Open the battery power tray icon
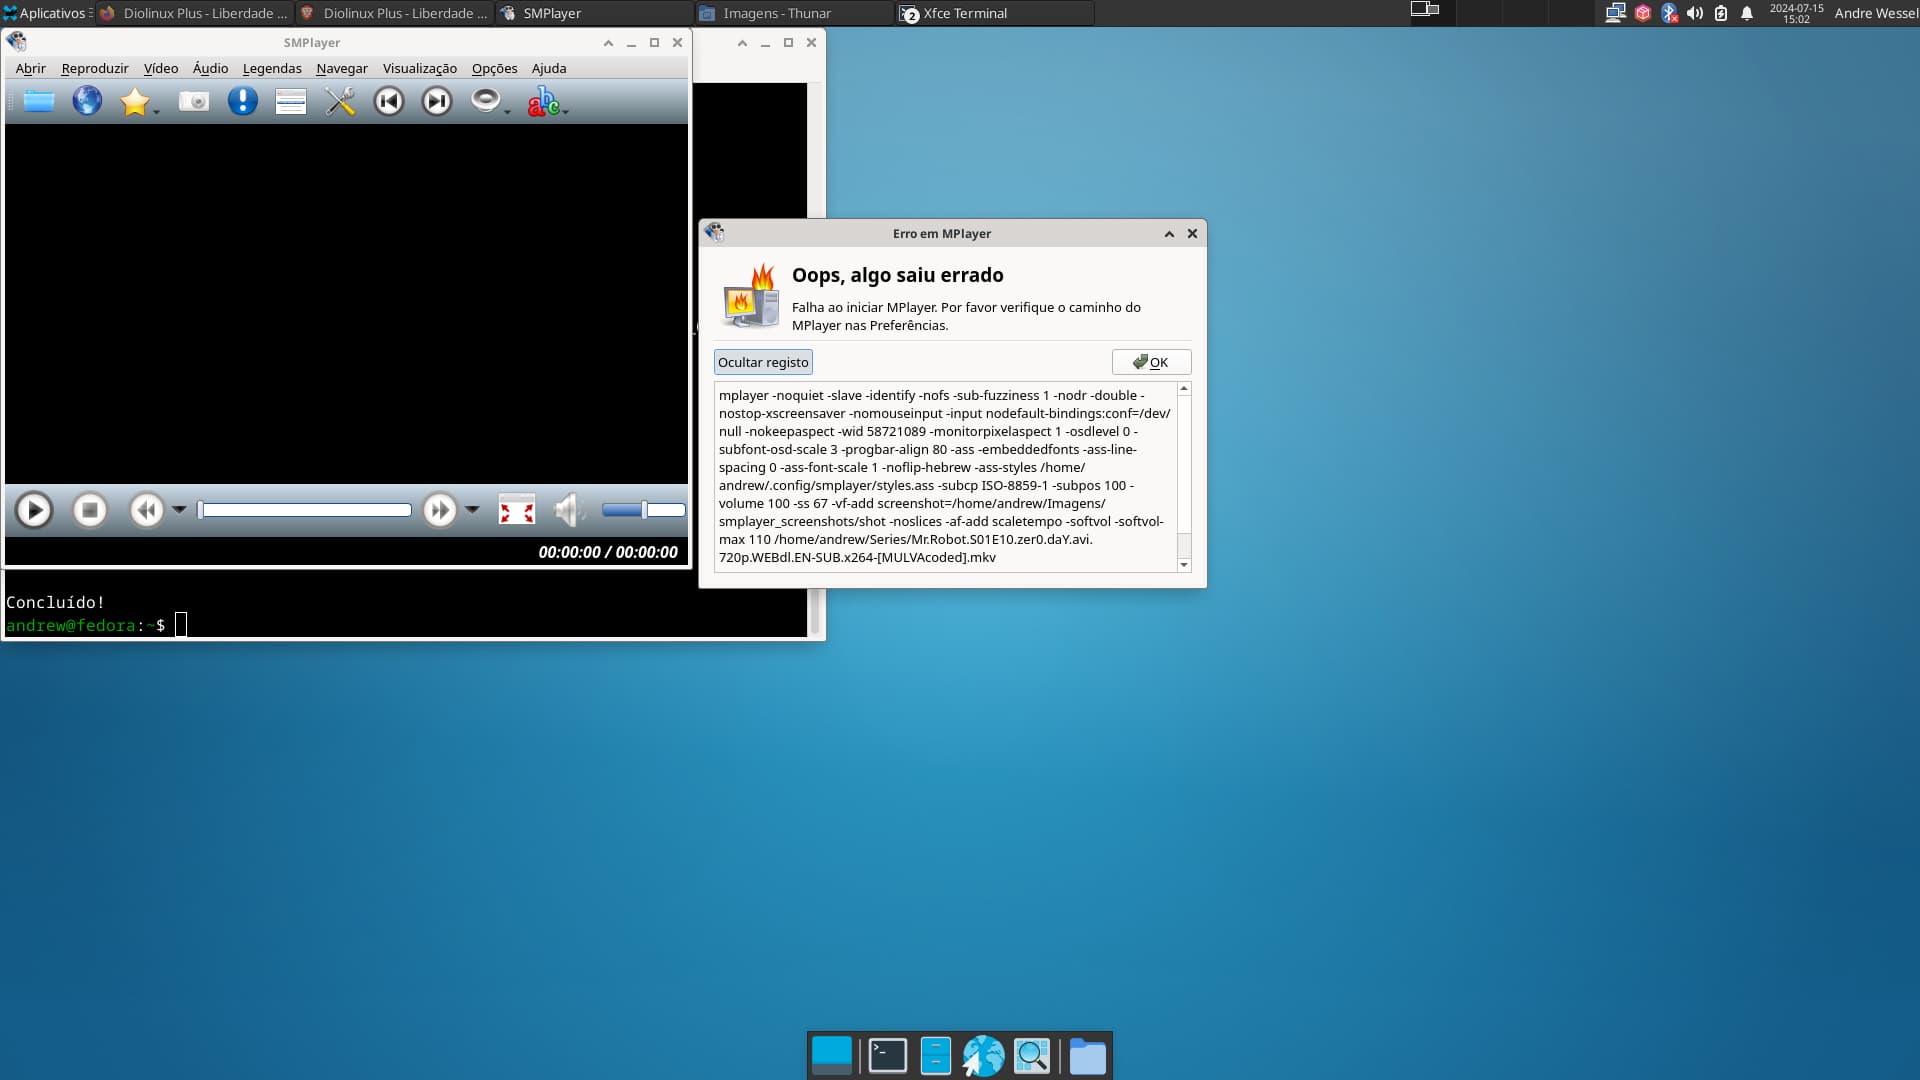This screenshot has width=1920, height=1080. (1721, 13)
